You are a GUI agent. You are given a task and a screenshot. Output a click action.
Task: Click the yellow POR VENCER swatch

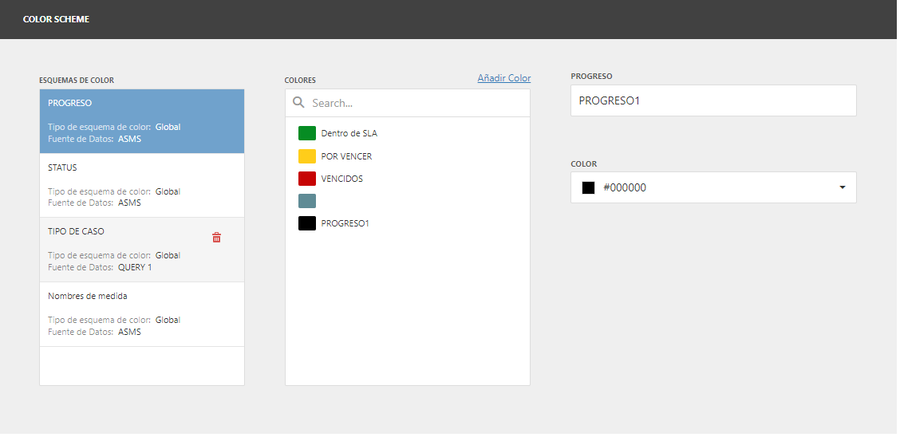pos(307,156)
